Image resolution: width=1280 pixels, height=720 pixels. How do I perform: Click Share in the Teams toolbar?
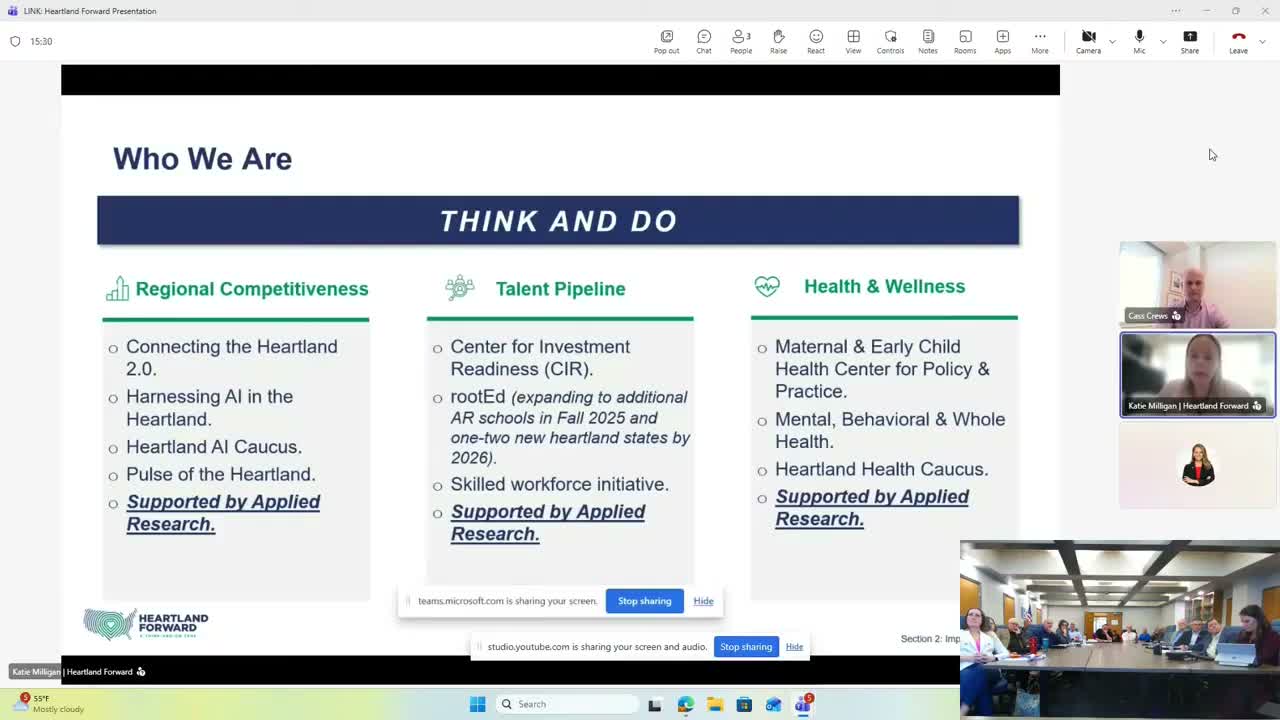tap(1190, 41)
